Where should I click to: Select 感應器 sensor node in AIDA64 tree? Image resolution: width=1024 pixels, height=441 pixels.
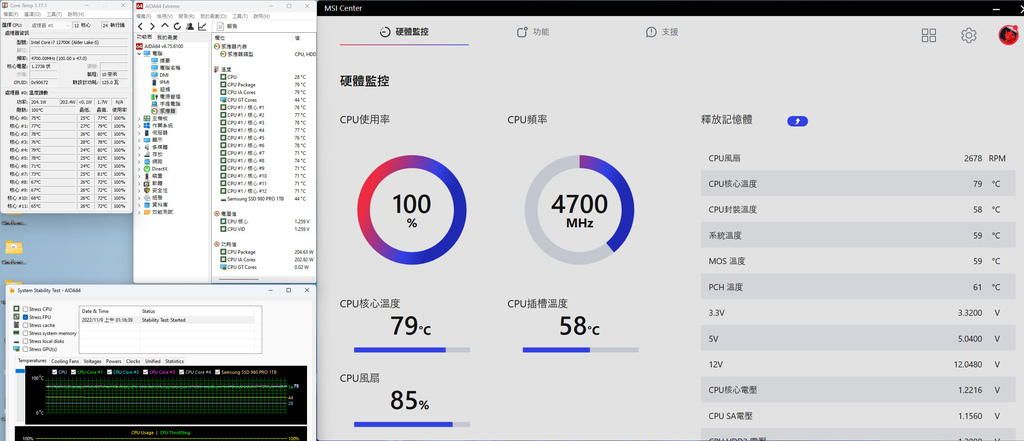click(x=163, y=111)
